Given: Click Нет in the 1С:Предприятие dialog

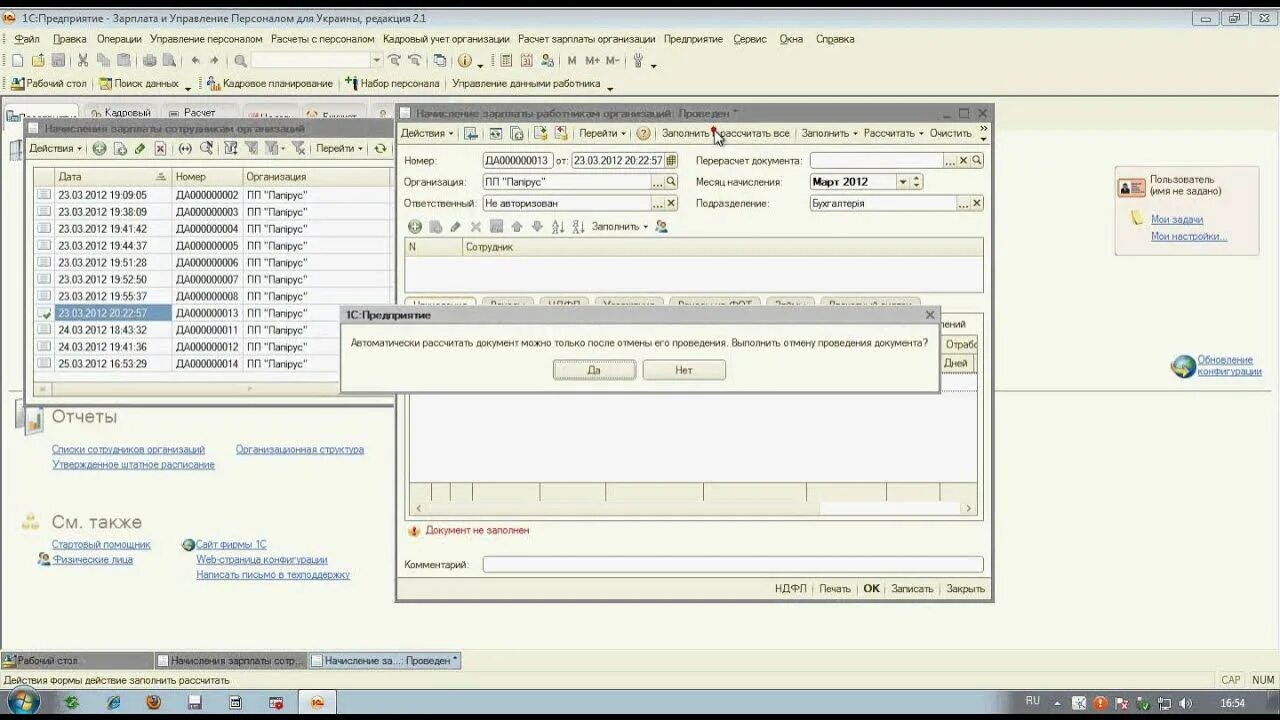Looking at the screenshot, I should point(684,370).
